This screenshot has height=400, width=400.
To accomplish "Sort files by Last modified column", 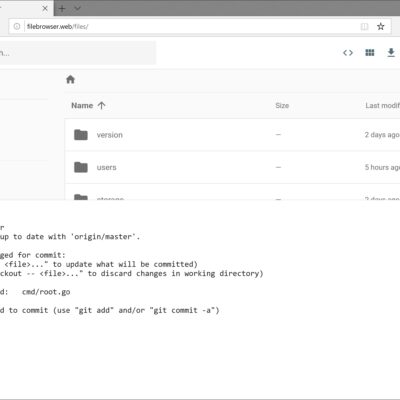I will (x=382, y=106).
